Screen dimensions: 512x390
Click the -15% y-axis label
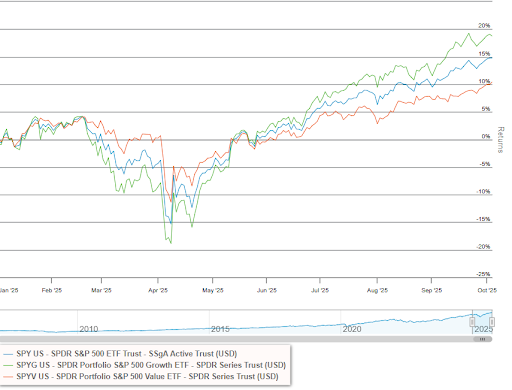click(484, 219)
